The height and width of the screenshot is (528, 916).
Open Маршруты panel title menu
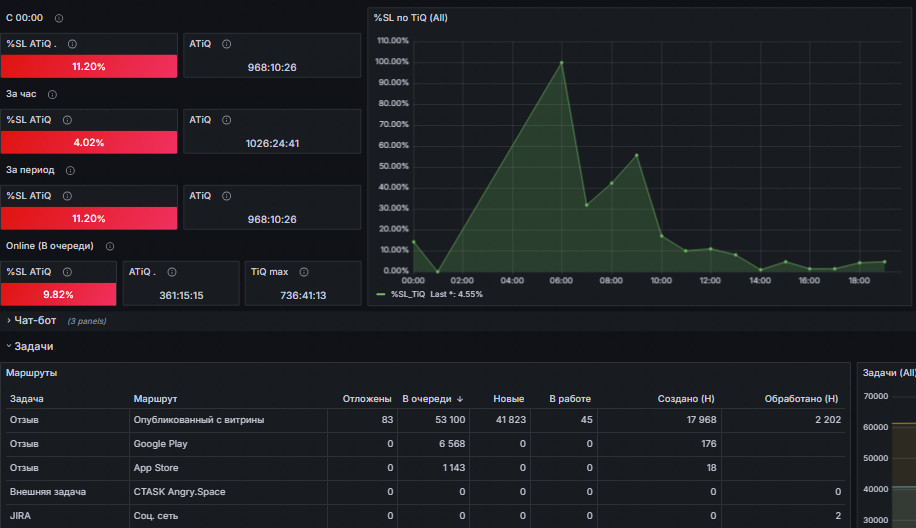coord(32,373)
